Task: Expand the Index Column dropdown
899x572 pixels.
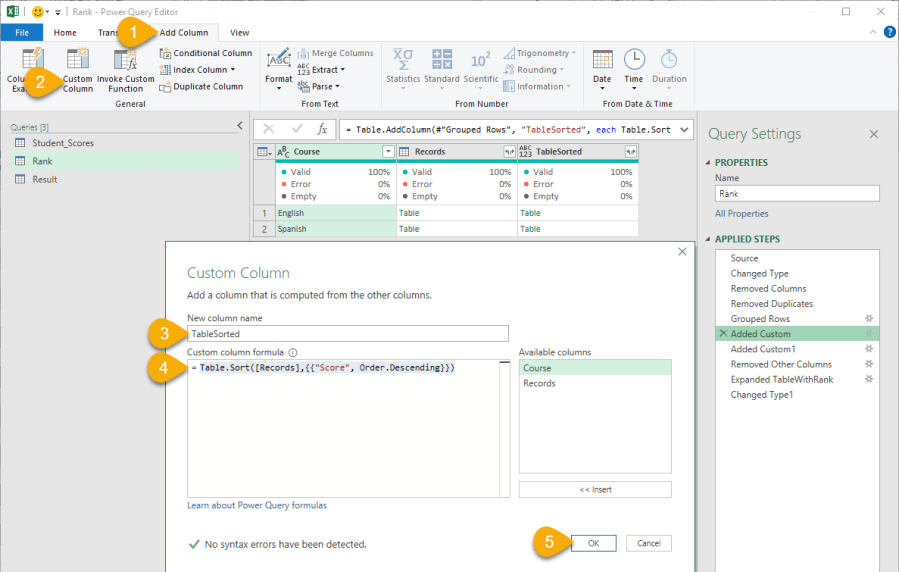Action: 233,70
